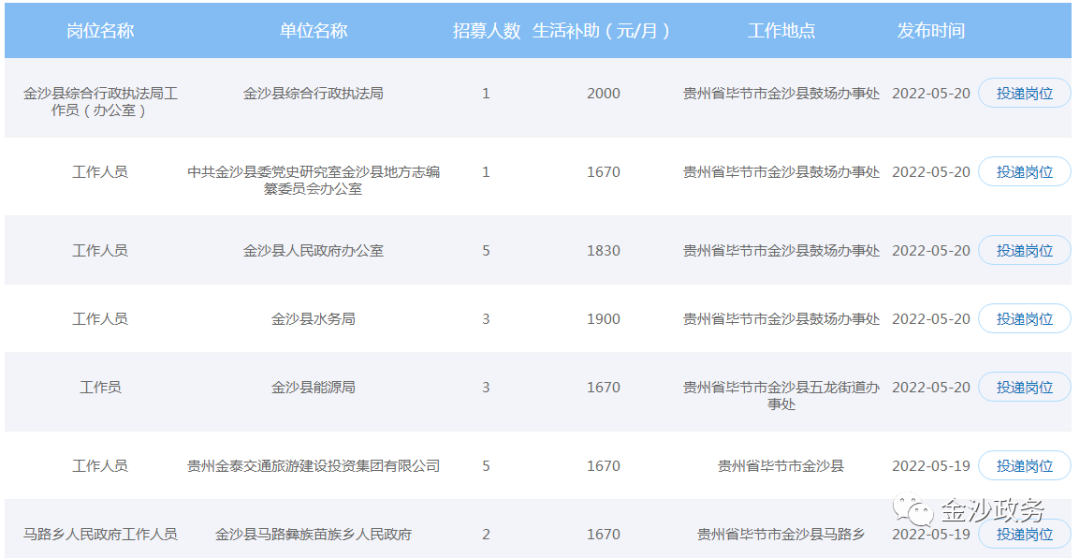
Task: Click the 生活补助（元/月） column header
Action: click(603, 31)
